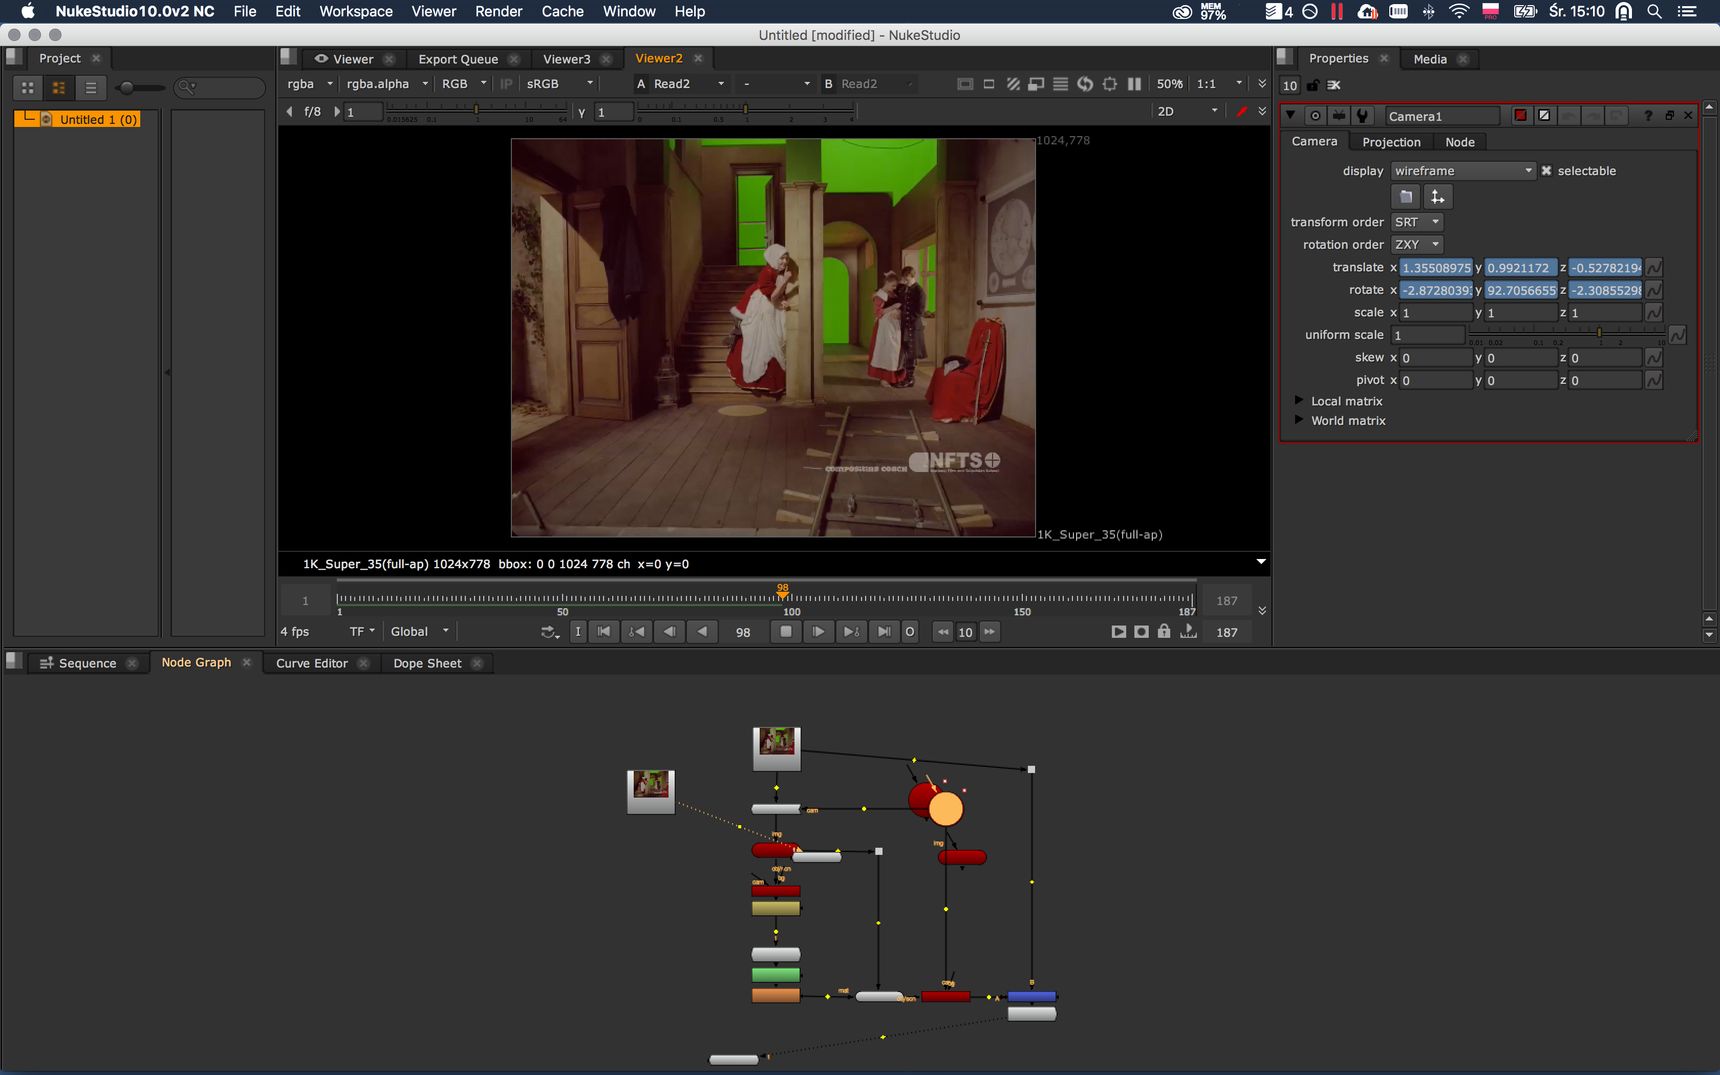The image size is (1720, 1075).
Task: Uncheck the selectable checkbox
Action: (x=1546, y=171)
